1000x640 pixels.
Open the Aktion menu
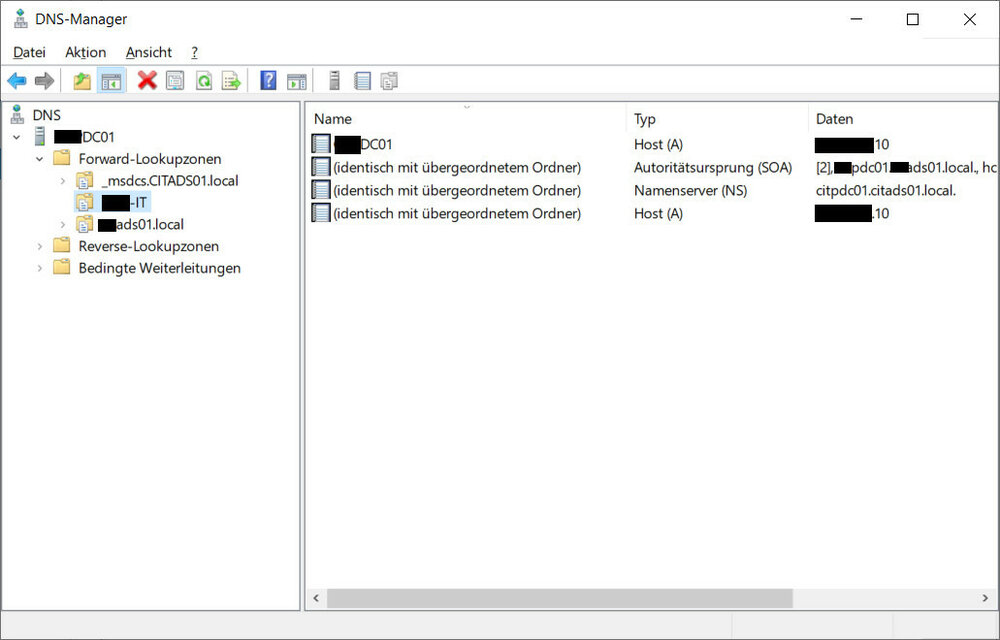click(85, 52)
